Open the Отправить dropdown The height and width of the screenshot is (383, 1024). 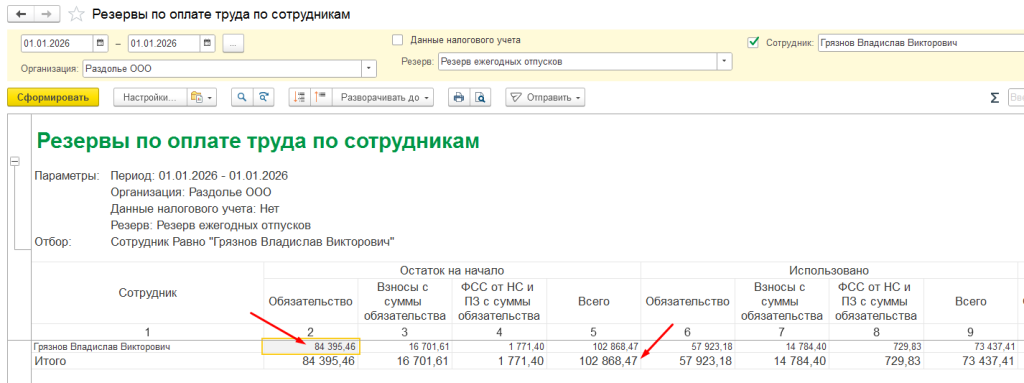pyautogui.click(x=545, y=97)
